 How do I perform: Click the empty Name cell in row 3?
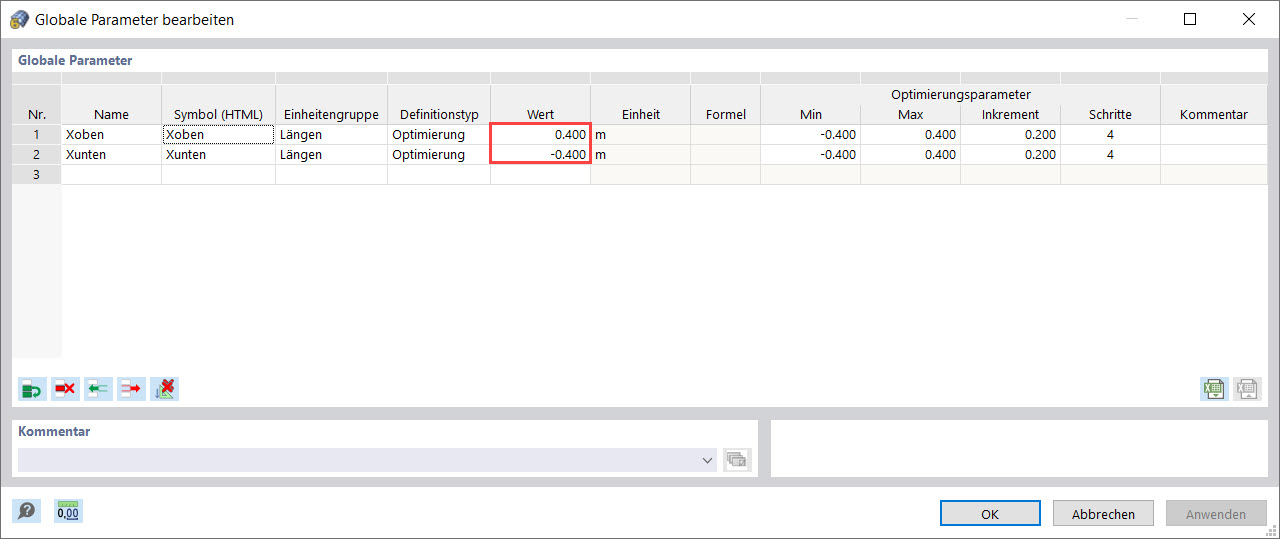(x=111, y=174)
